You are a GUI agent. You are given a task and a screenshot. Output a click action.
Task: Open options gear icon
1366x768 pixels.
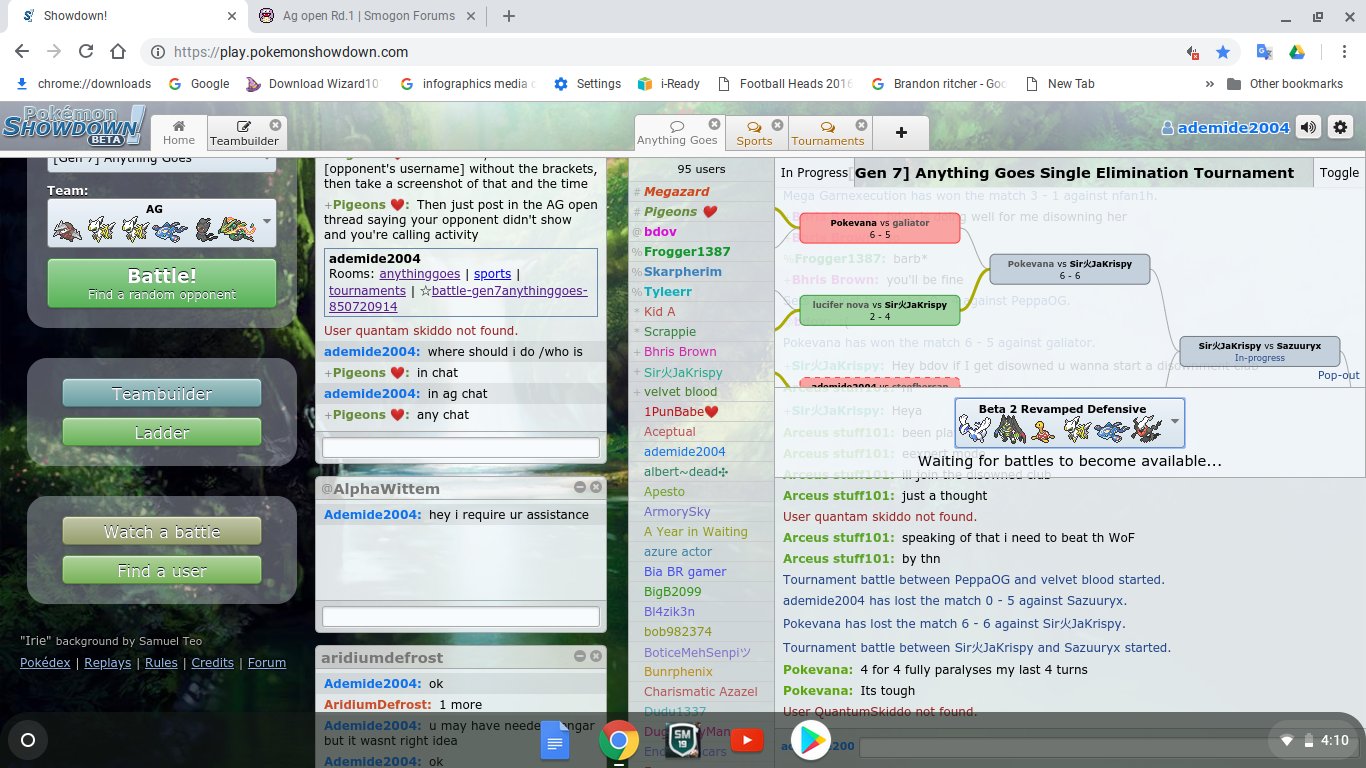pyautogui.click(x=1340, y=127)
